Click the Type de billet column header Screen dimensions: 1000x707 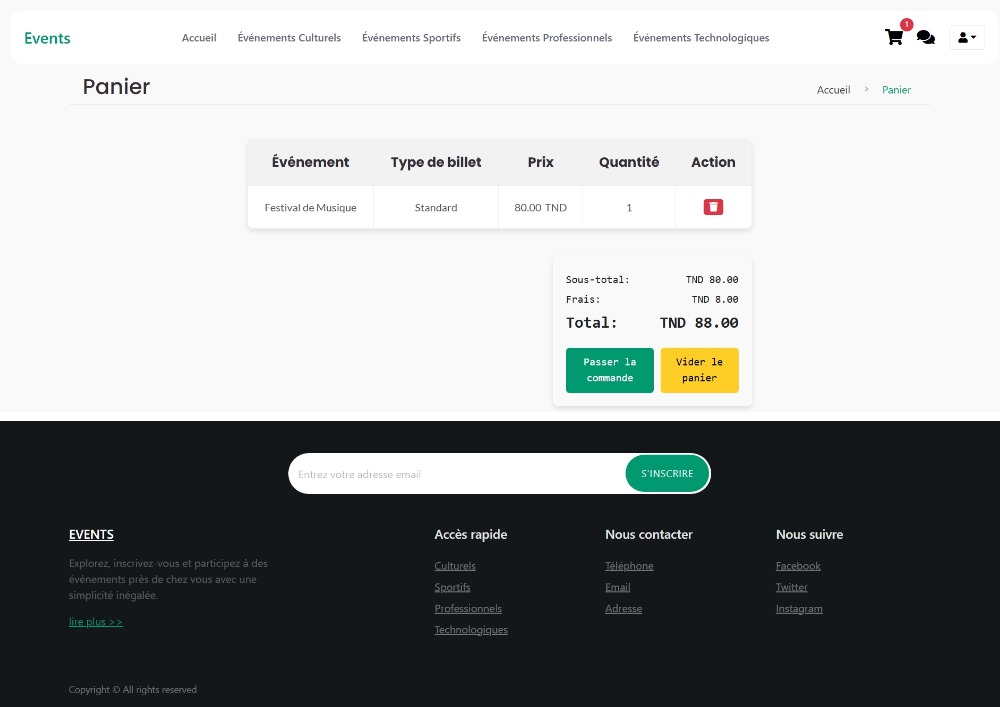click(436, 162)
